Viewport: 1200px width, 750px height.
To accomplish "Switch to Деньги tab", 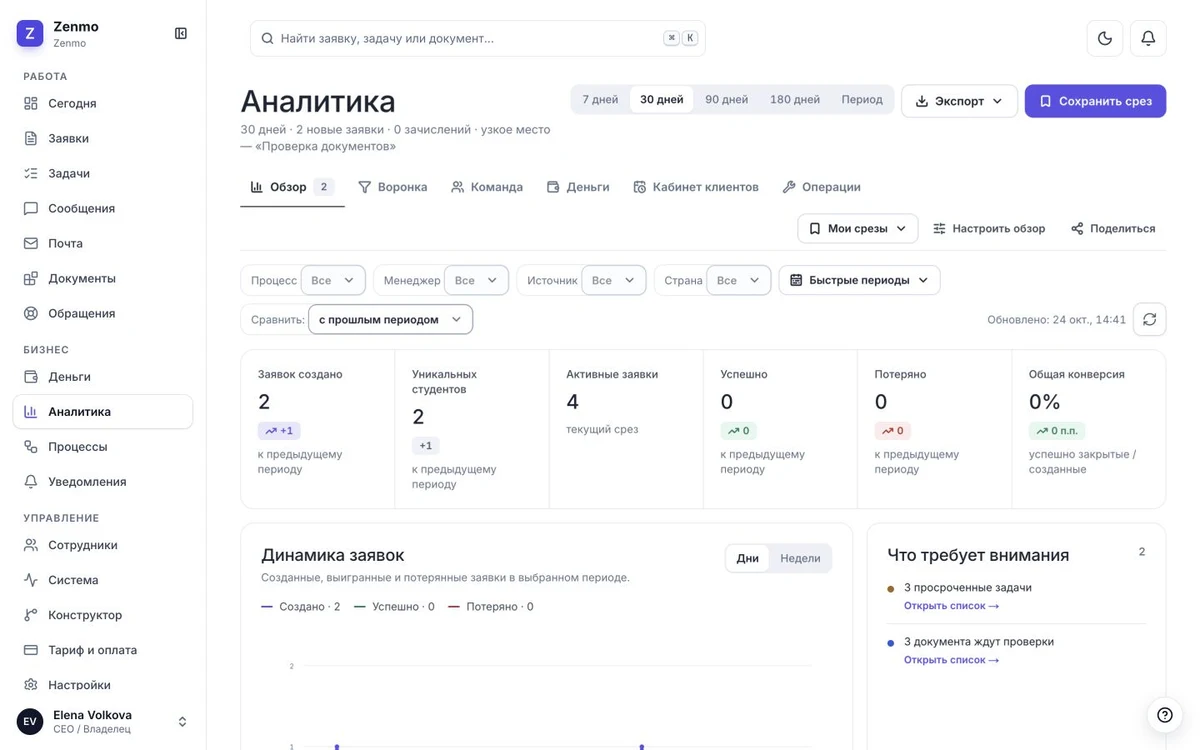I will point(578,187).
